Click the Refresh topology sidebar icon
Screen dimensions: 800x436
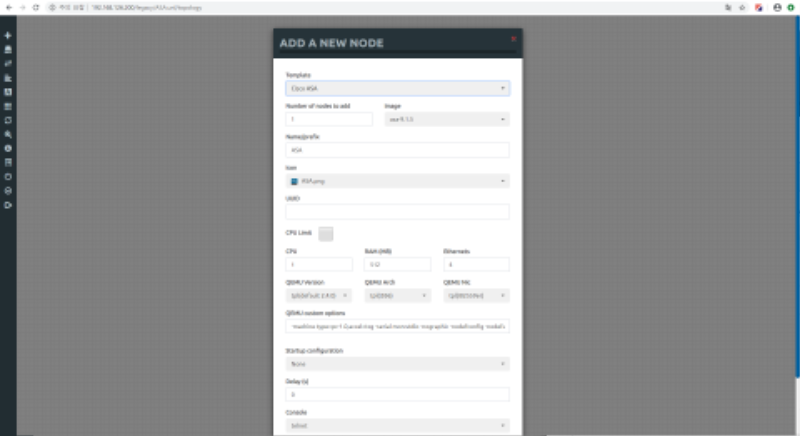pyautogui.click(x=8, y=120)
